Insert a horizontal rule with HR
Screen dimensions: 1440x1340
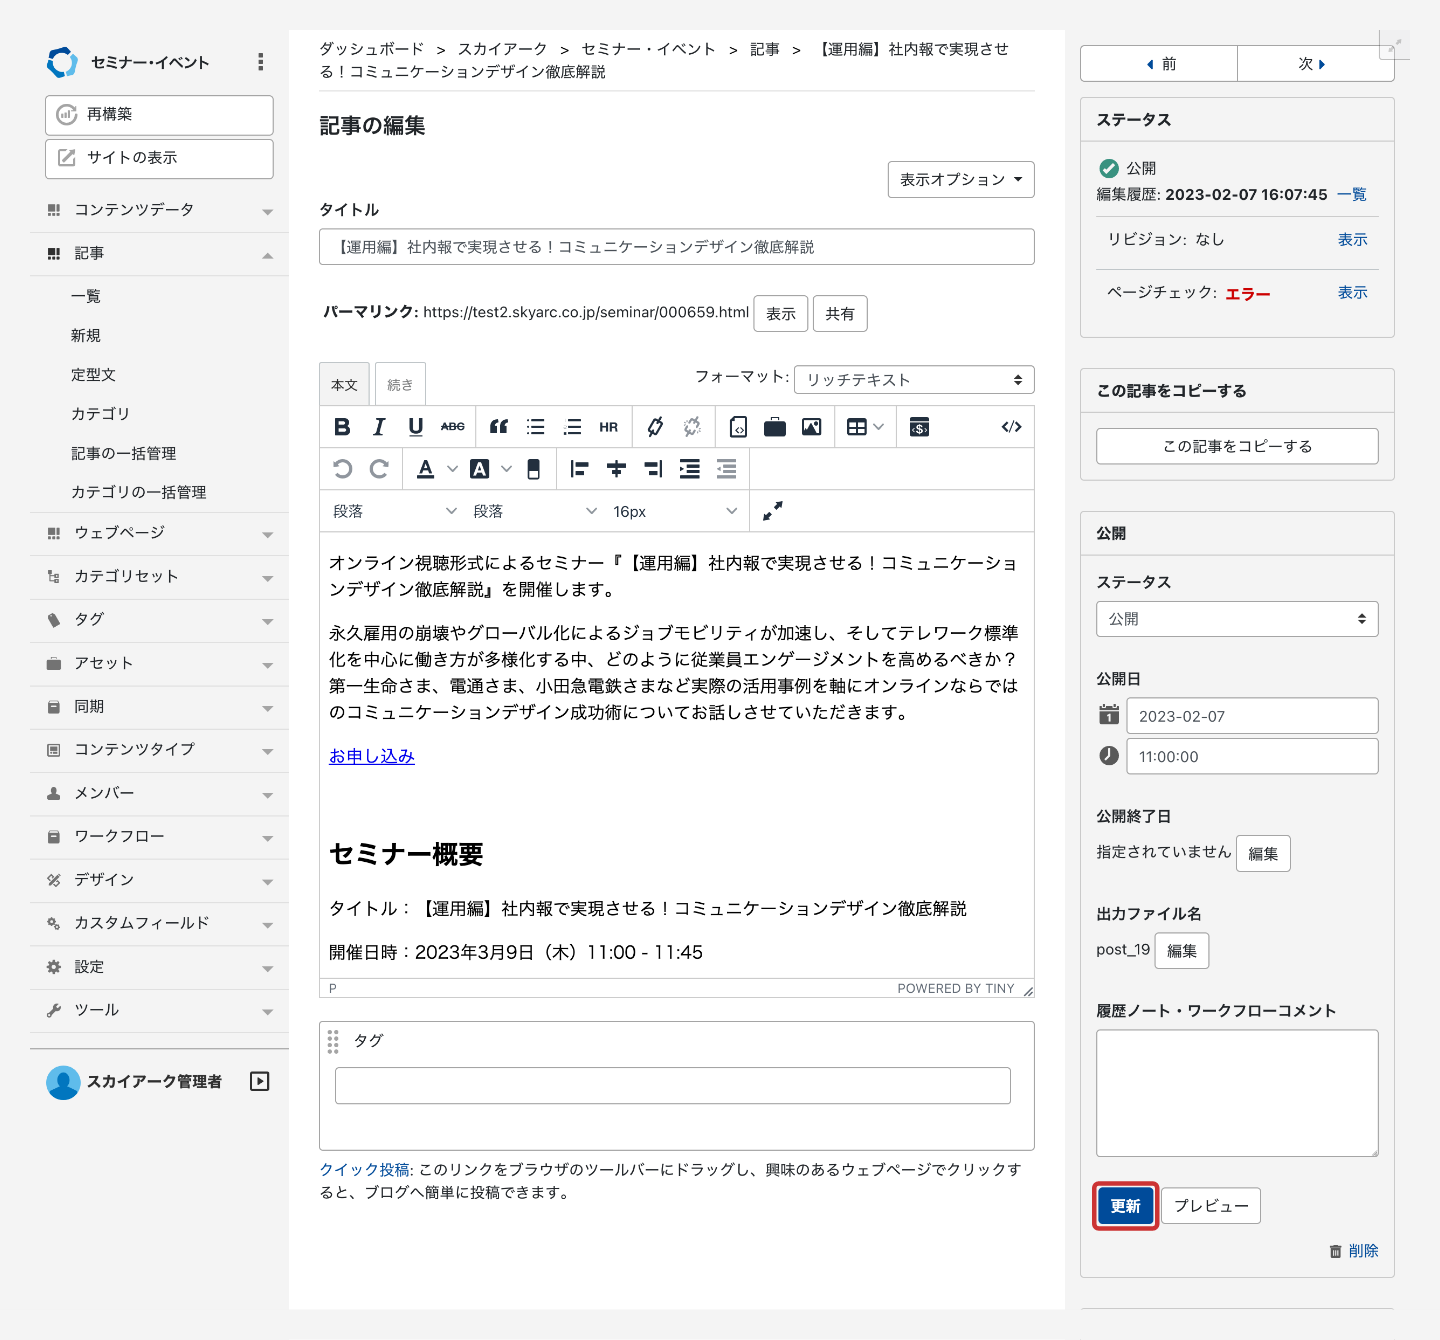pyautogui.click(x=608, y=427)
